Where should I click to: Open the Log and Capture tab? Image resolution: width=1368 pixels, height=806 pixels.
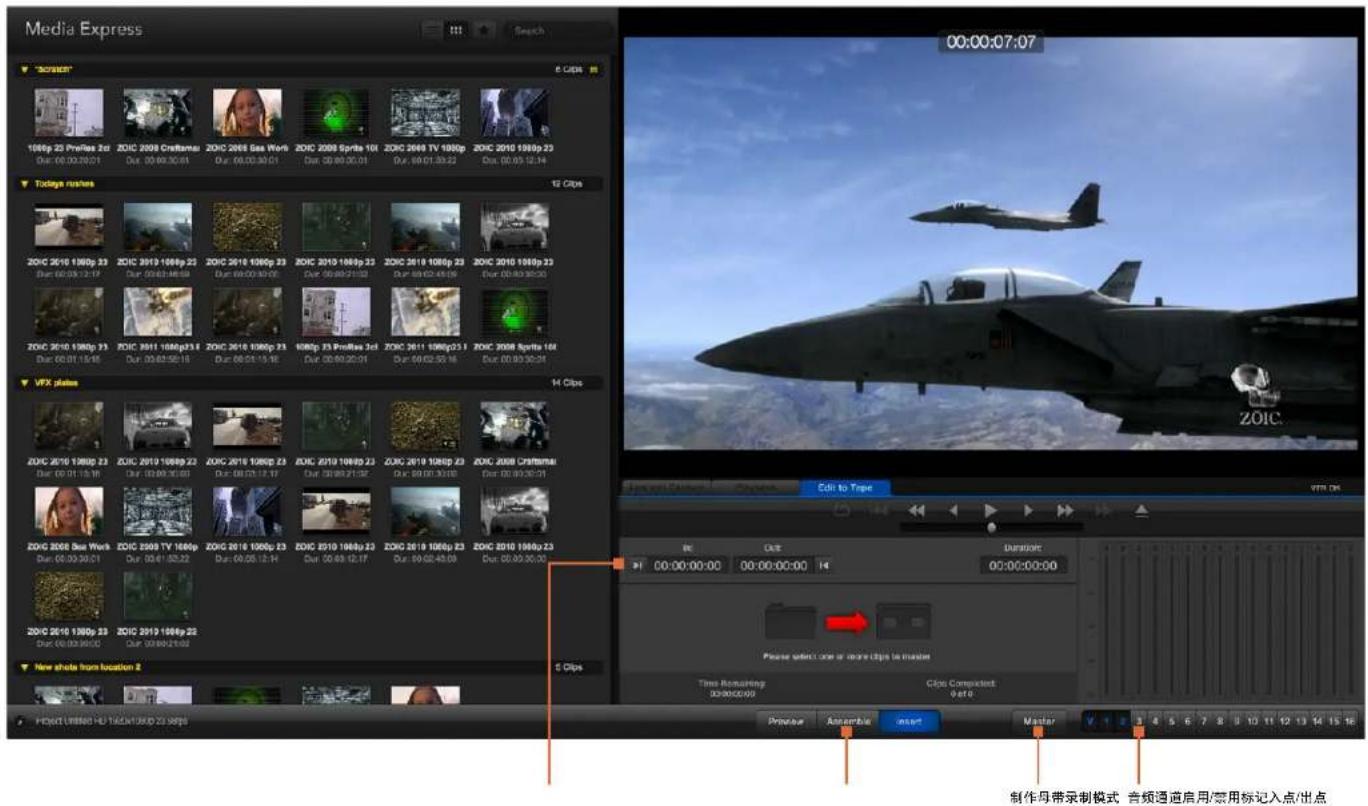coord(667,487)
